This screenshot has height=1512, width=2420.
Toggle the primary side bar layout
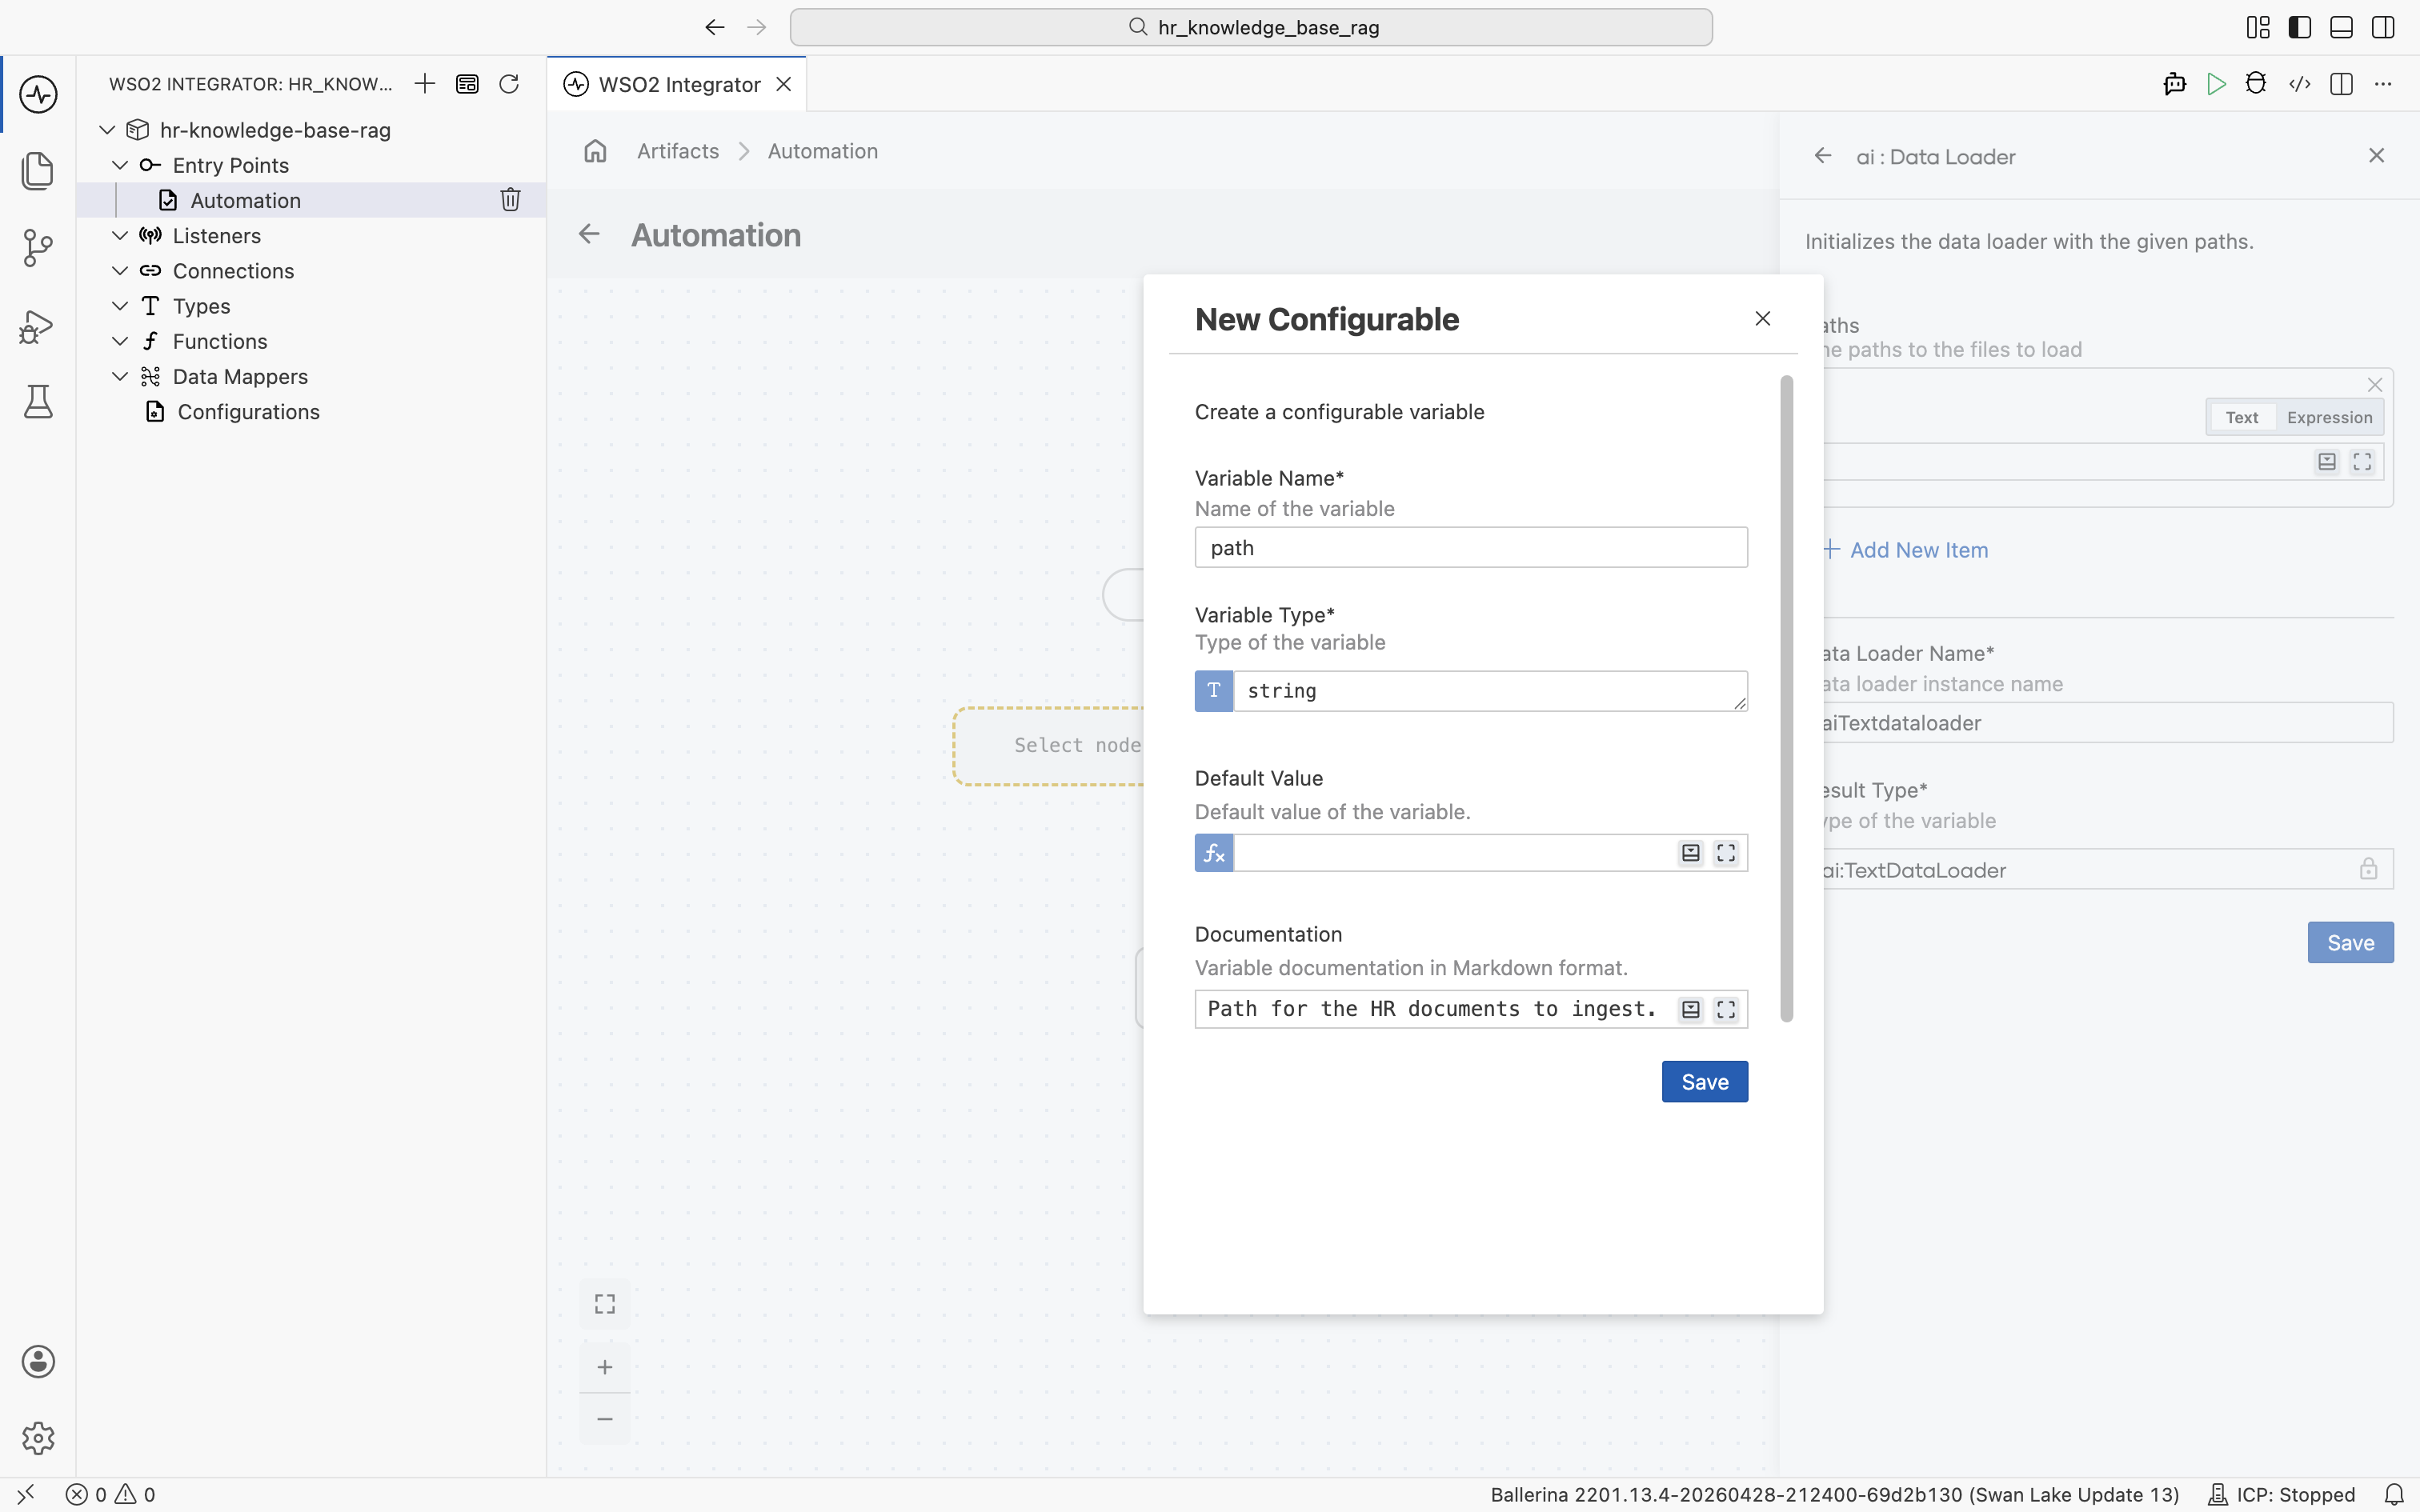point(2300,27)
